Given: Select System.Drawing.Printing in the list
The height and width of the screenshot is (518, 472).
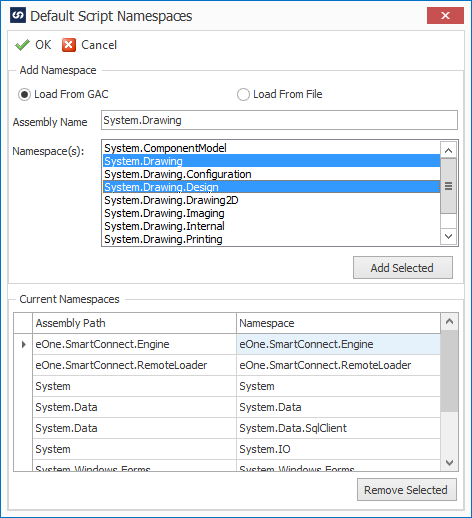Looking at the screenshot, I should click(x=271, y=239).
